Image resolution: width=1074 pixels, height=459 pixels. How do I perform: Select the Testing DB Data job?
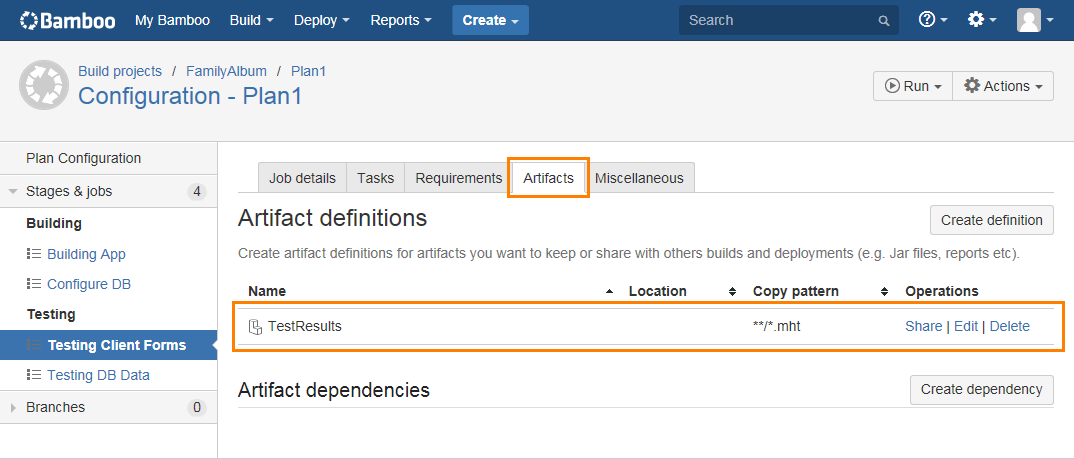coord(98,375)
